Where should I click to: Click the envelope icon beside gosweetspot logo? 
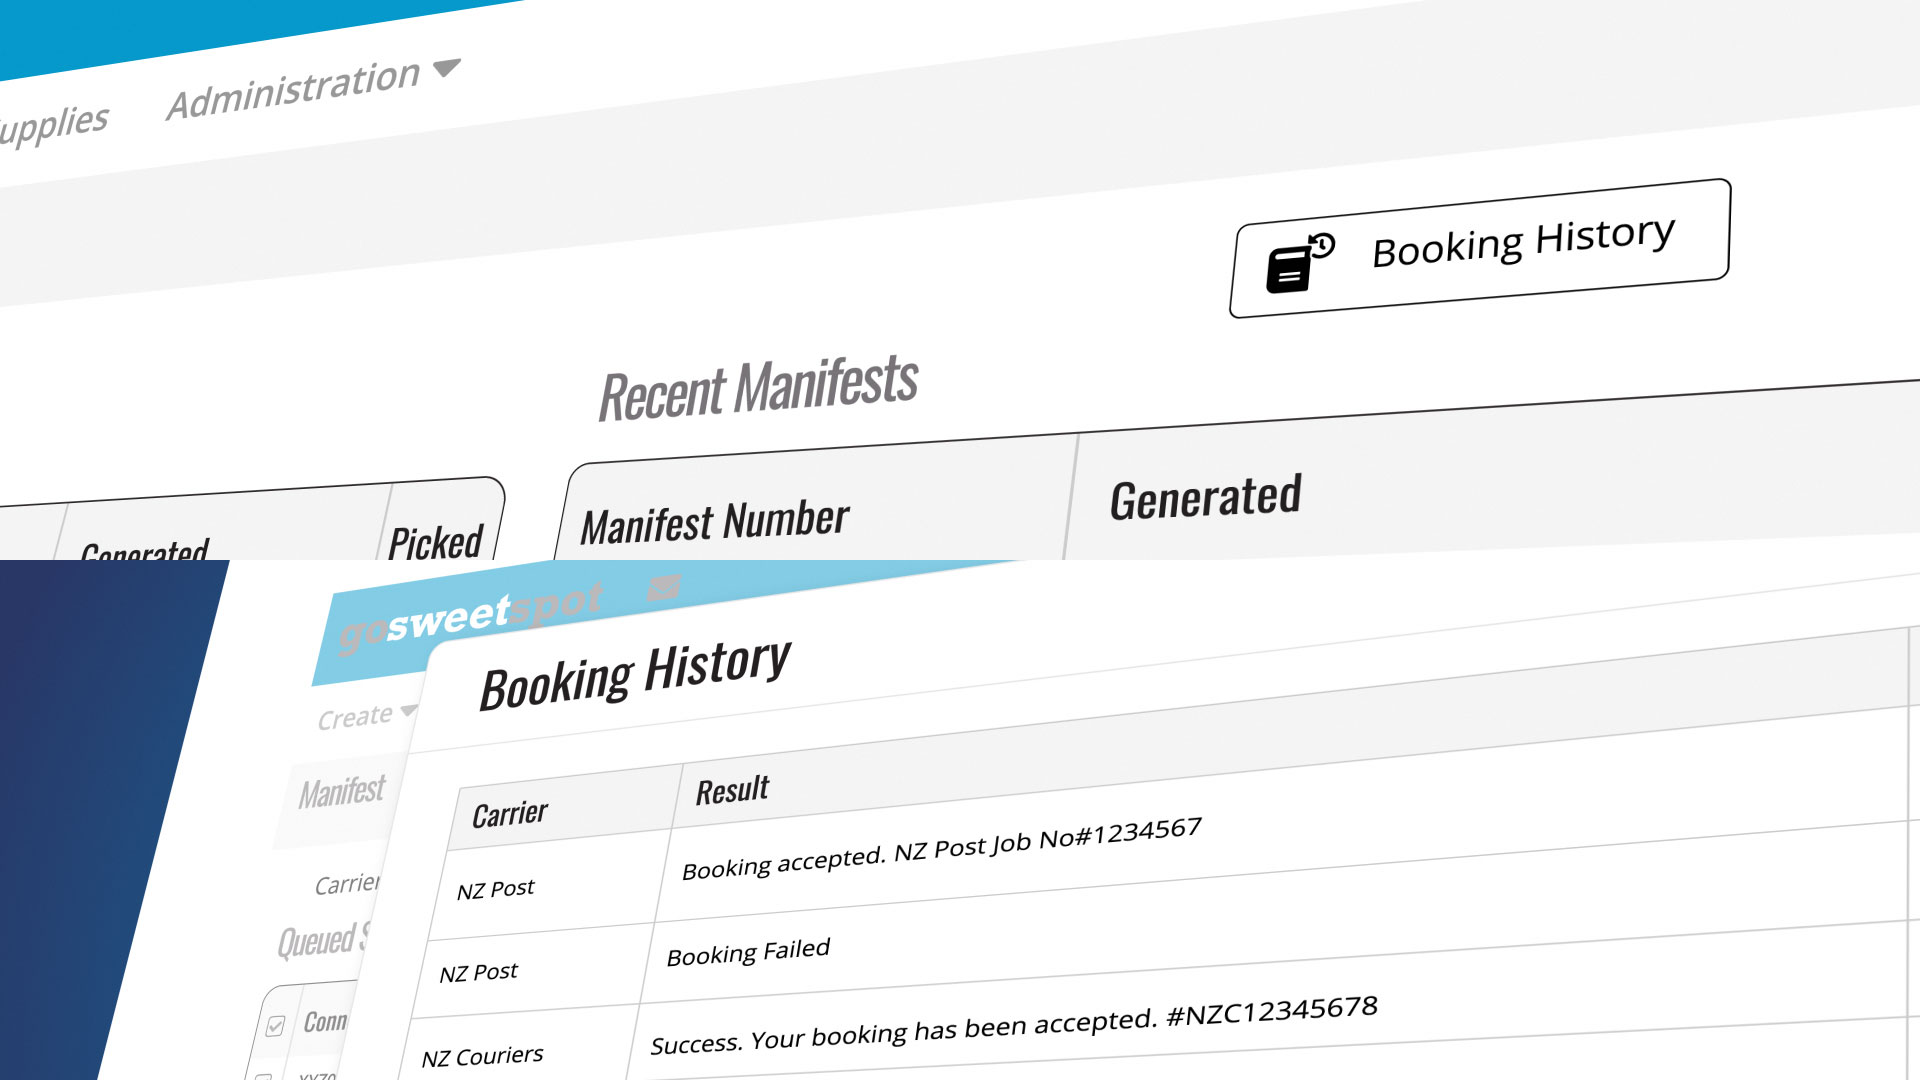click(664, 587)
